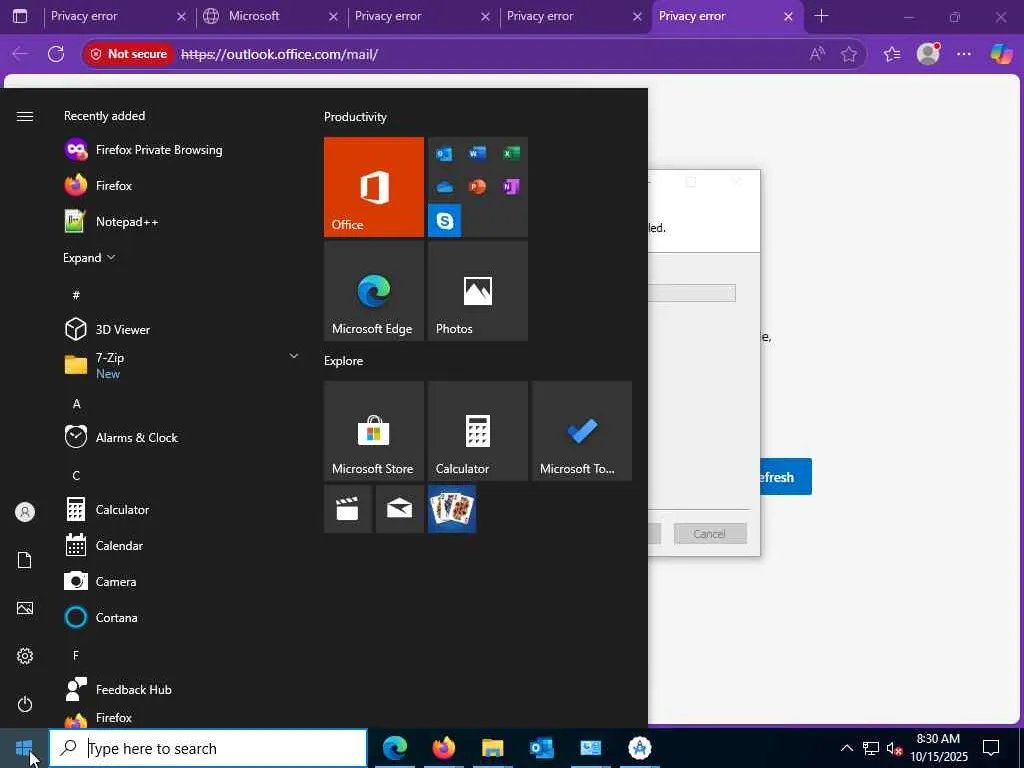Open Outlook icon in the tile folder

(x=444, y=154)
